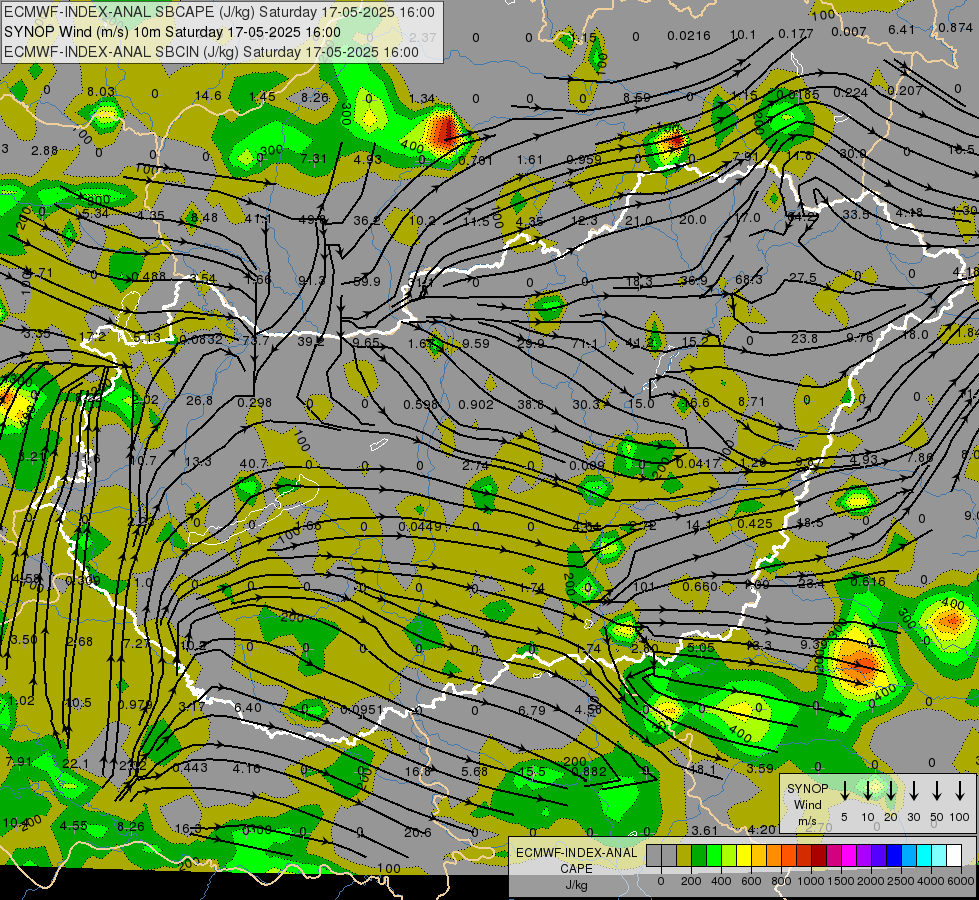Click the 1500 tick label in CAPE scale
The image size is (979, 900).
[x=841, y=881]
